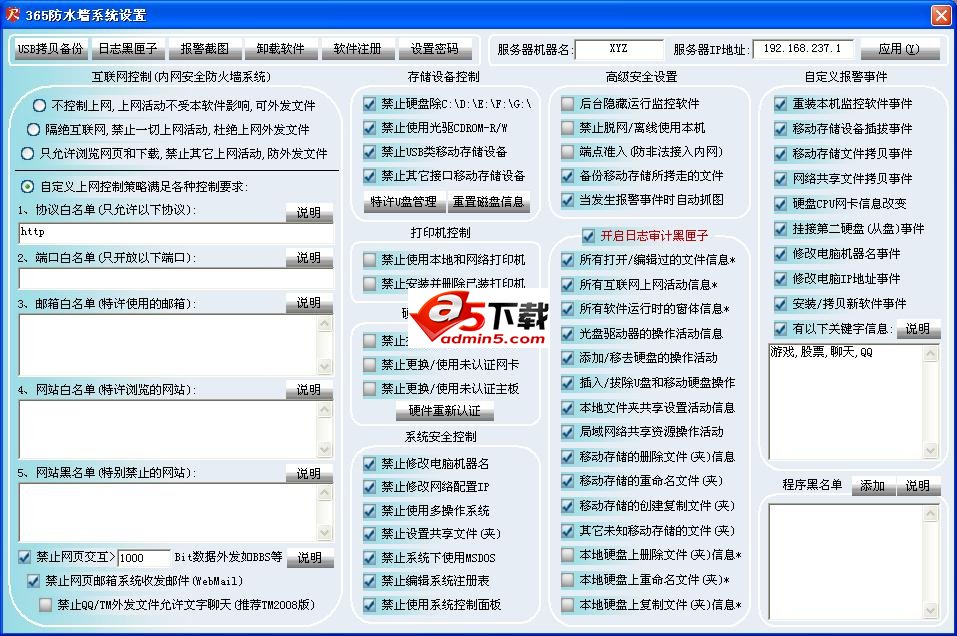Viewport: 957px width, 636px height.
Task: Toggle 后台隐藏运行监控软件
Action: [568, 103]
